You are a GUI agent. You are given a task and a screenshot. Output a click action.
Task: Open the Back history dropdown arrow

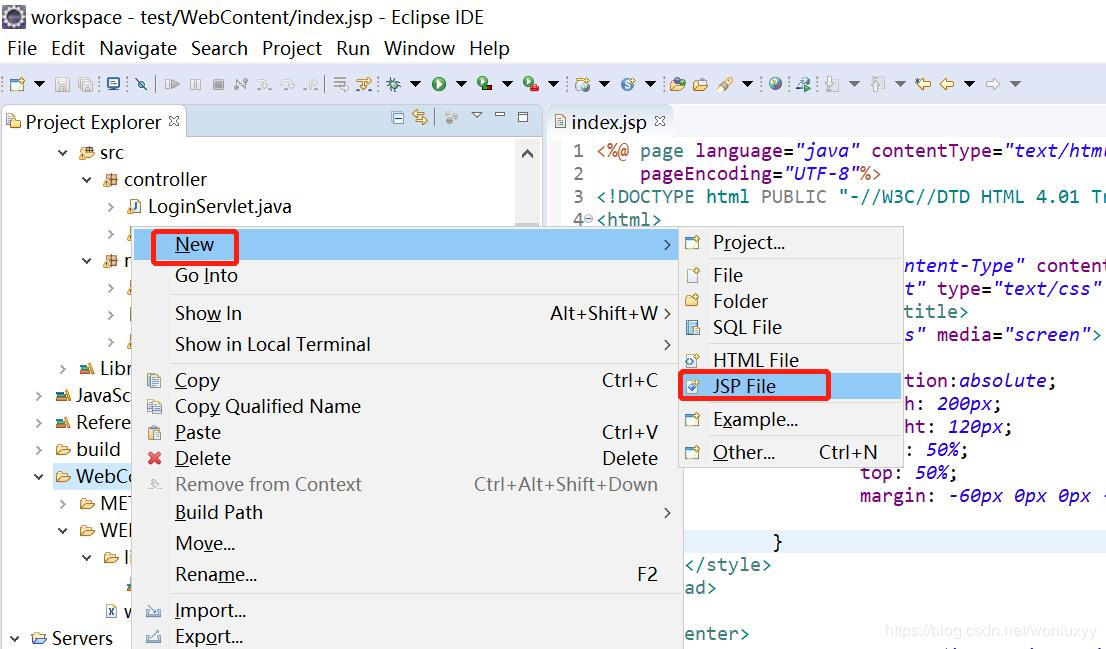point(970,84)
